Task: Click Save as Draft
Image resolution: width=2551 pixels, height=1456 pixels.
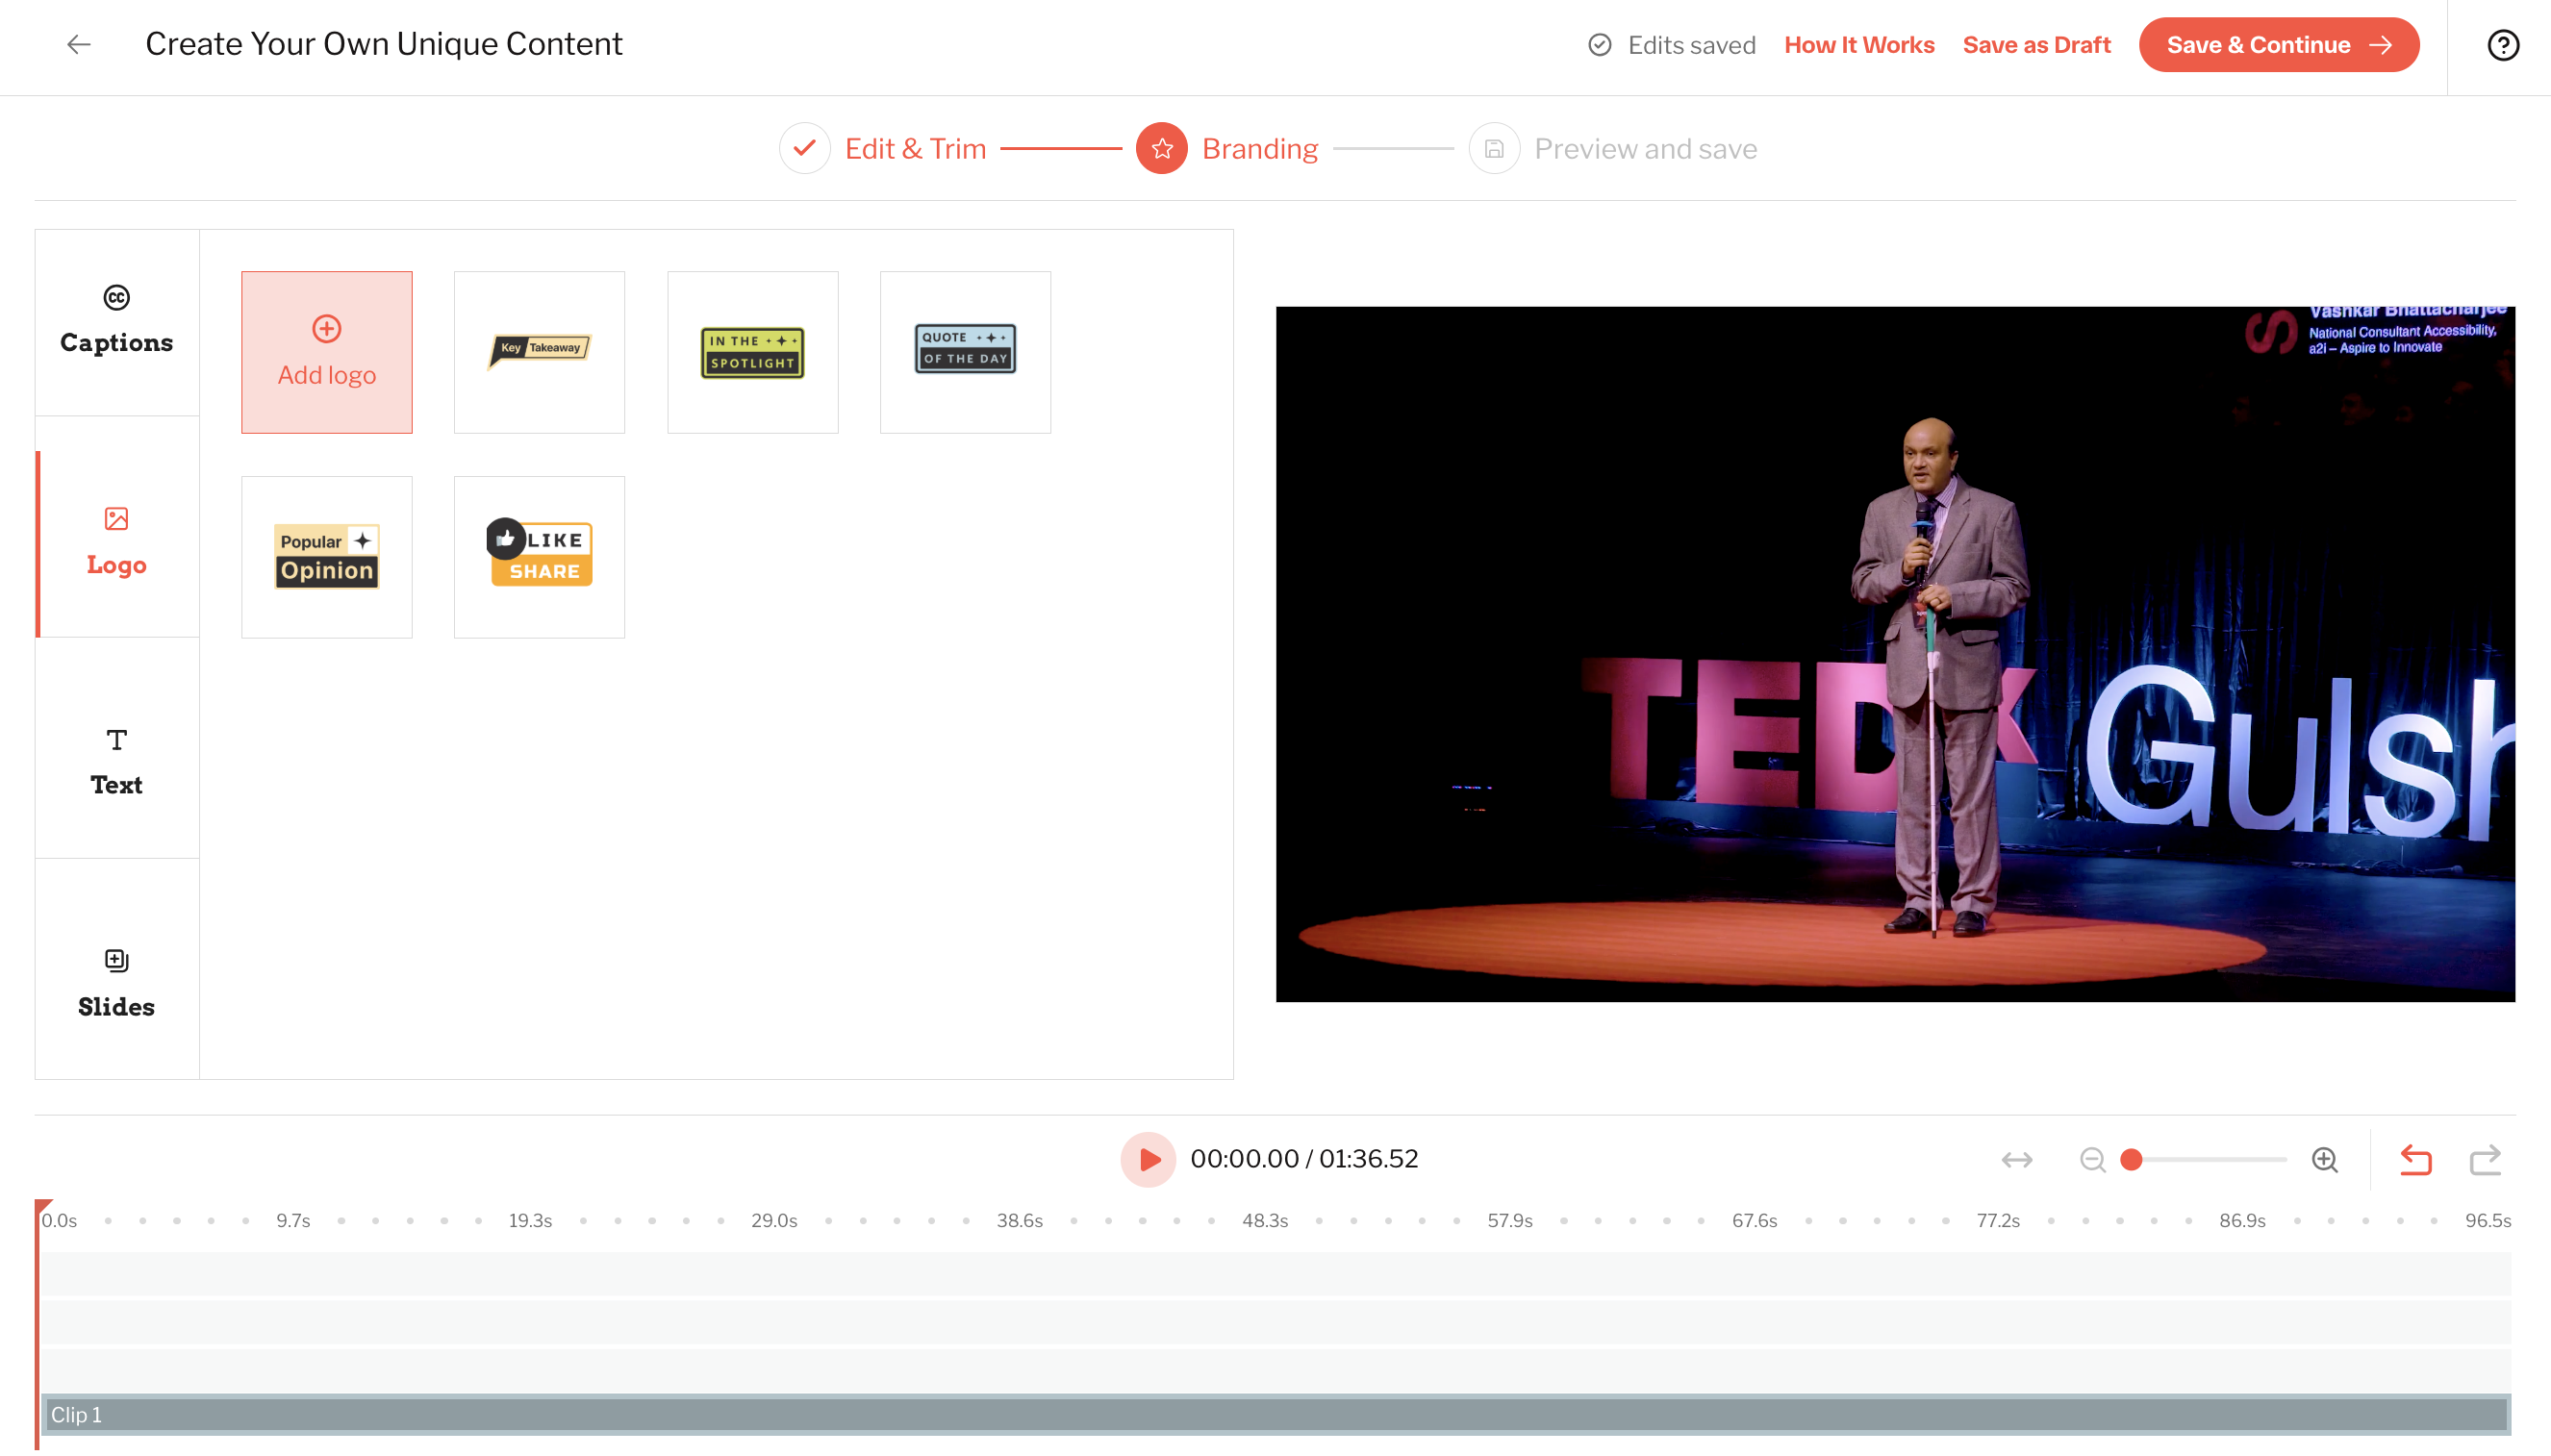Action: (x=2036, y=45)
